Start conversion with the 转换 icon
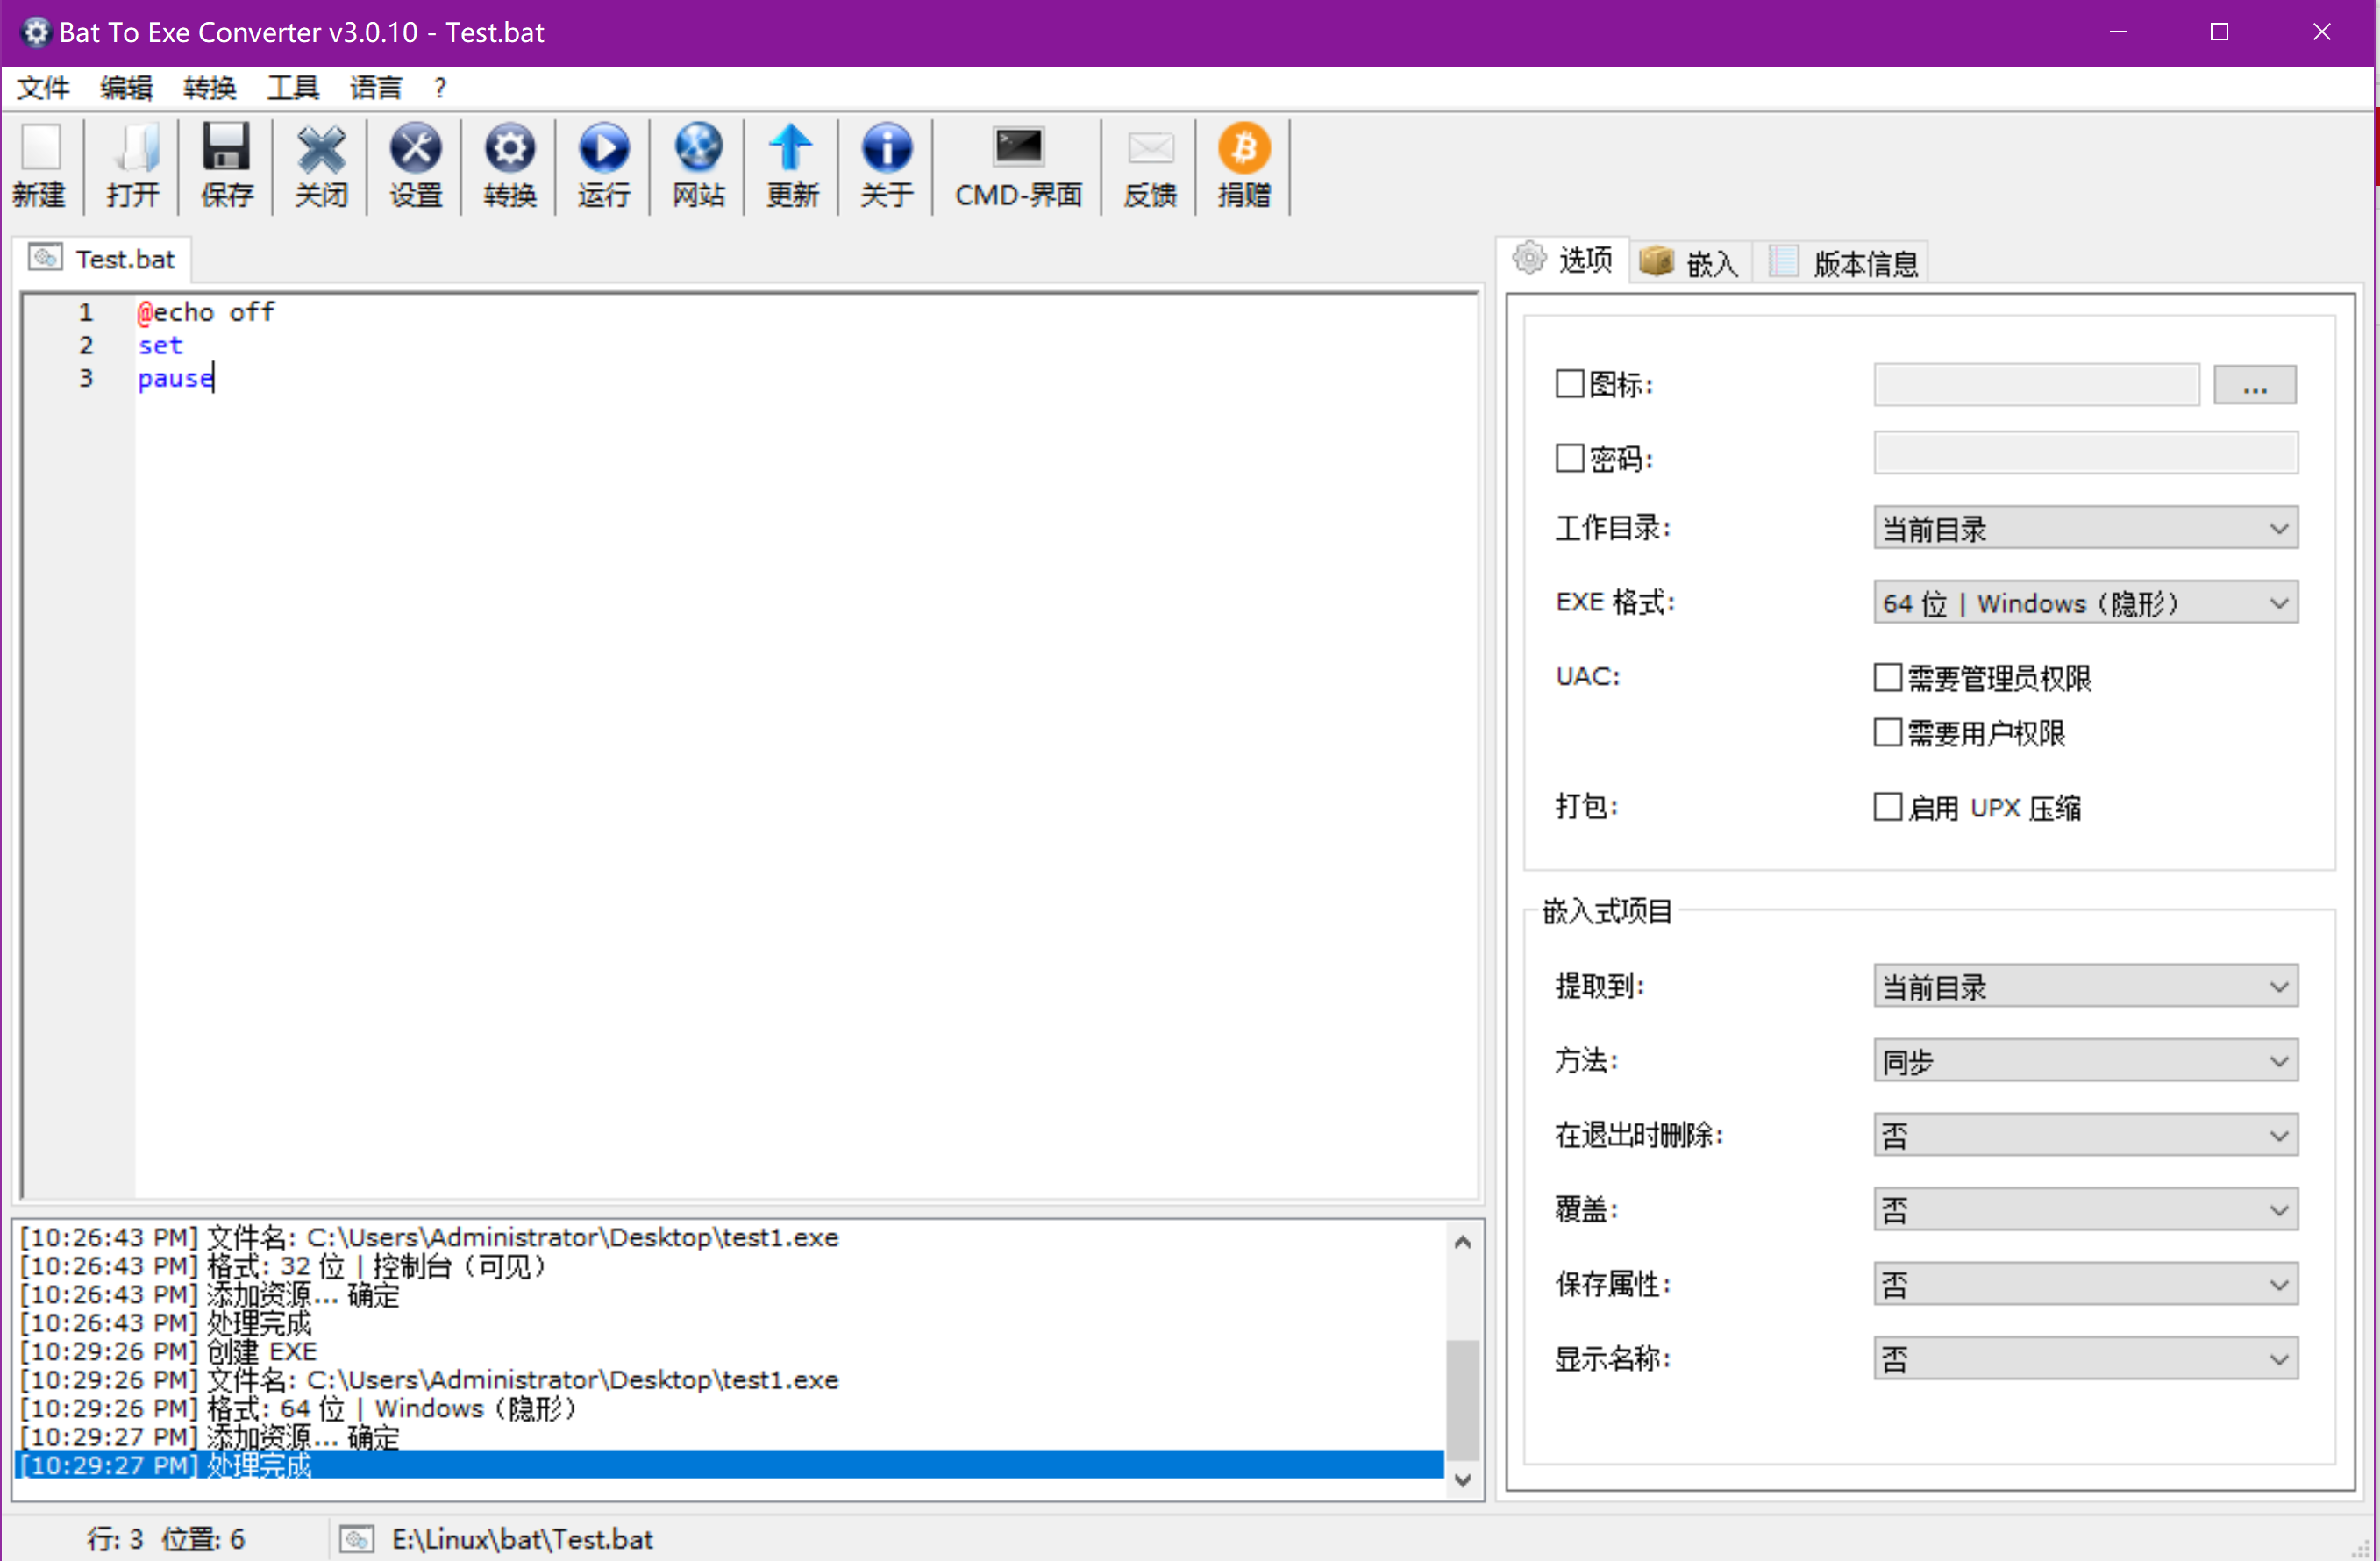This screenshot has width=2380, height=1561. click(x=509, y=165)
